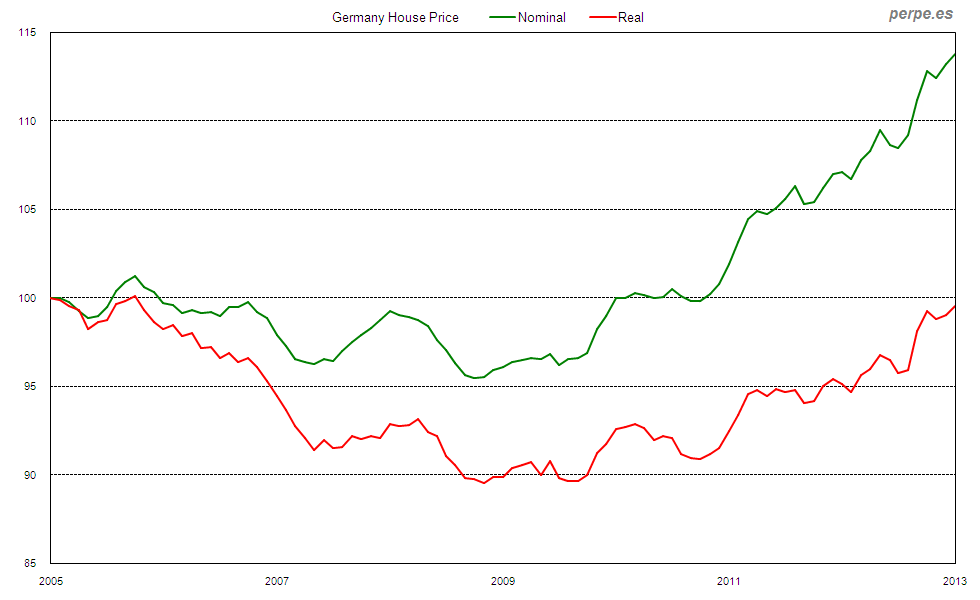
Task: Toggle the Real series legend label
Action: [630, 17]
